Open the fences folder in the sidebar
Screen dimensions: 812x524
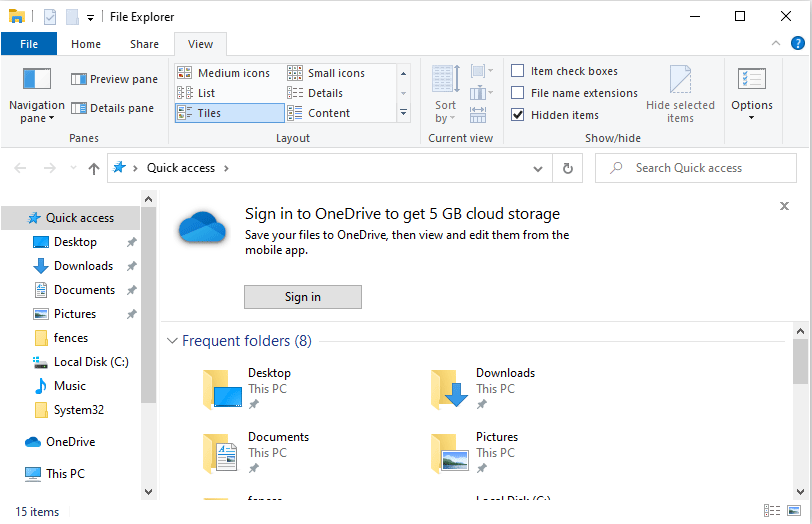(61, 338)
